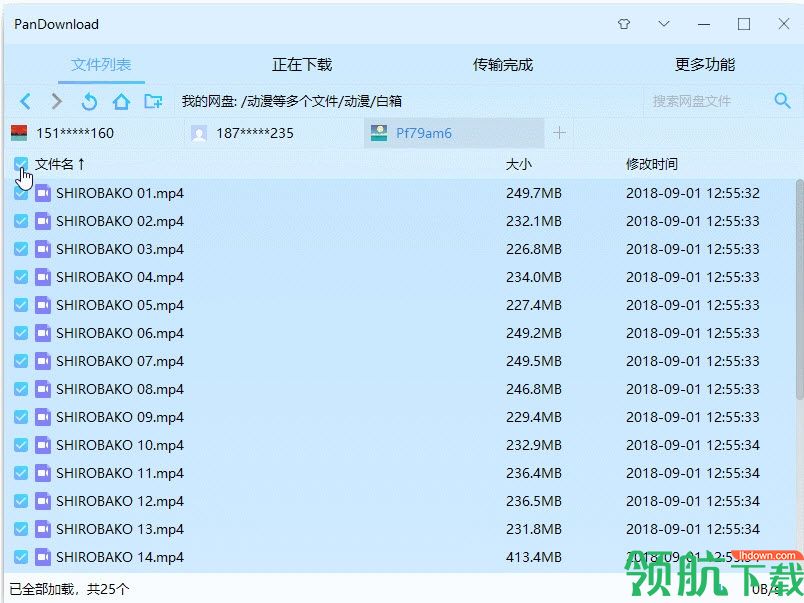Click video icon of SHIROBAKO 07.mp4
Image resolution: width=804 pixels, height=603 pixels.
(x=43, y=361)
